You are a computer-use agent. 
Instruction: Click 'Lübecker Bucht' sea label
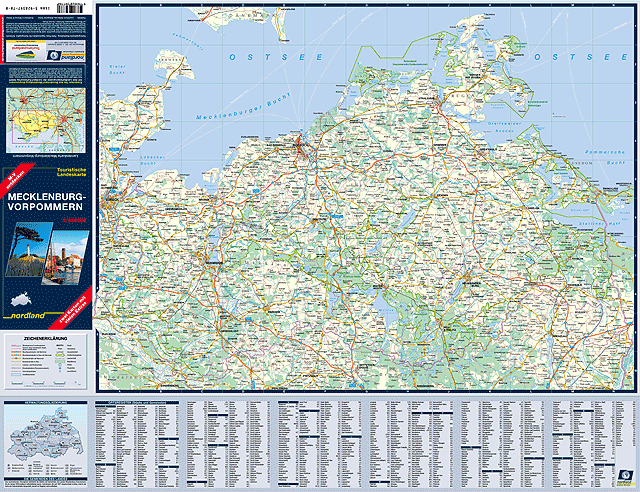pos(152,160)
